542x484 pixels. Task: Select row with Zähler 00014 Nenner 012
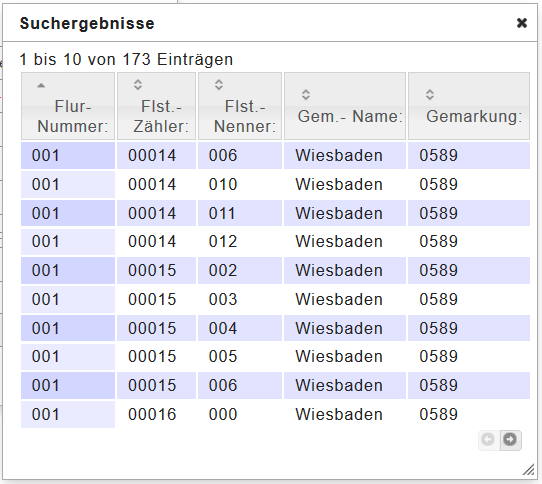275,242
